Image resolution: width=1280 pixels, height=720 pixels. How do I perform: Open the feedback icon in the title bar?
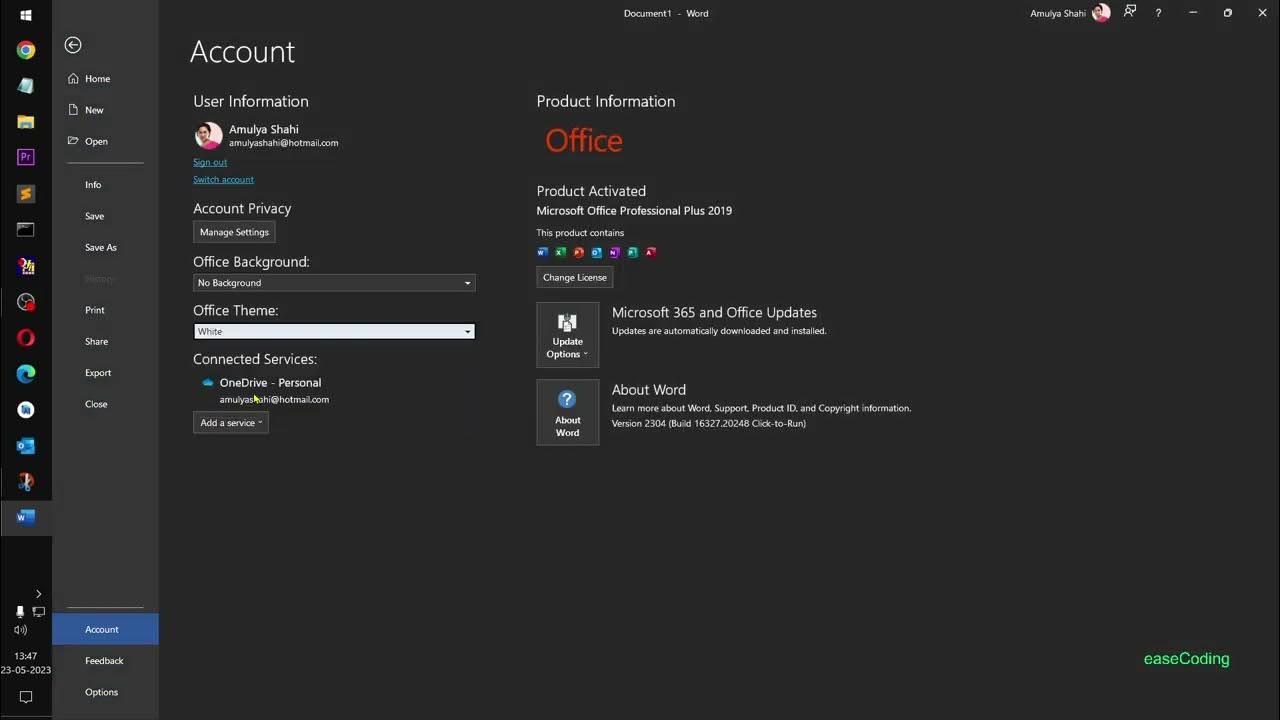(1130, 12)
